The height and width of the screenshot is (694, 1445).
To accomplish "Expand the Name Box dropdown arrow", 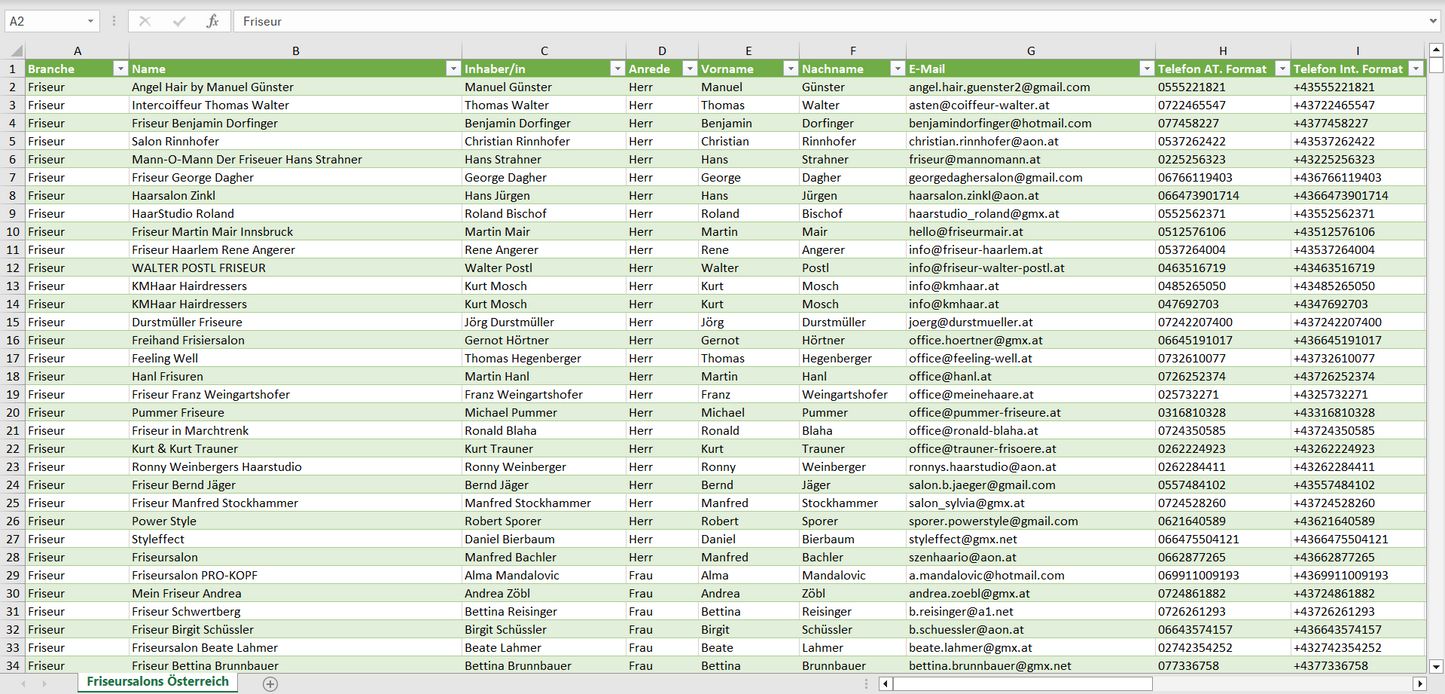I will pyautogui.click(x=91, y=21).
